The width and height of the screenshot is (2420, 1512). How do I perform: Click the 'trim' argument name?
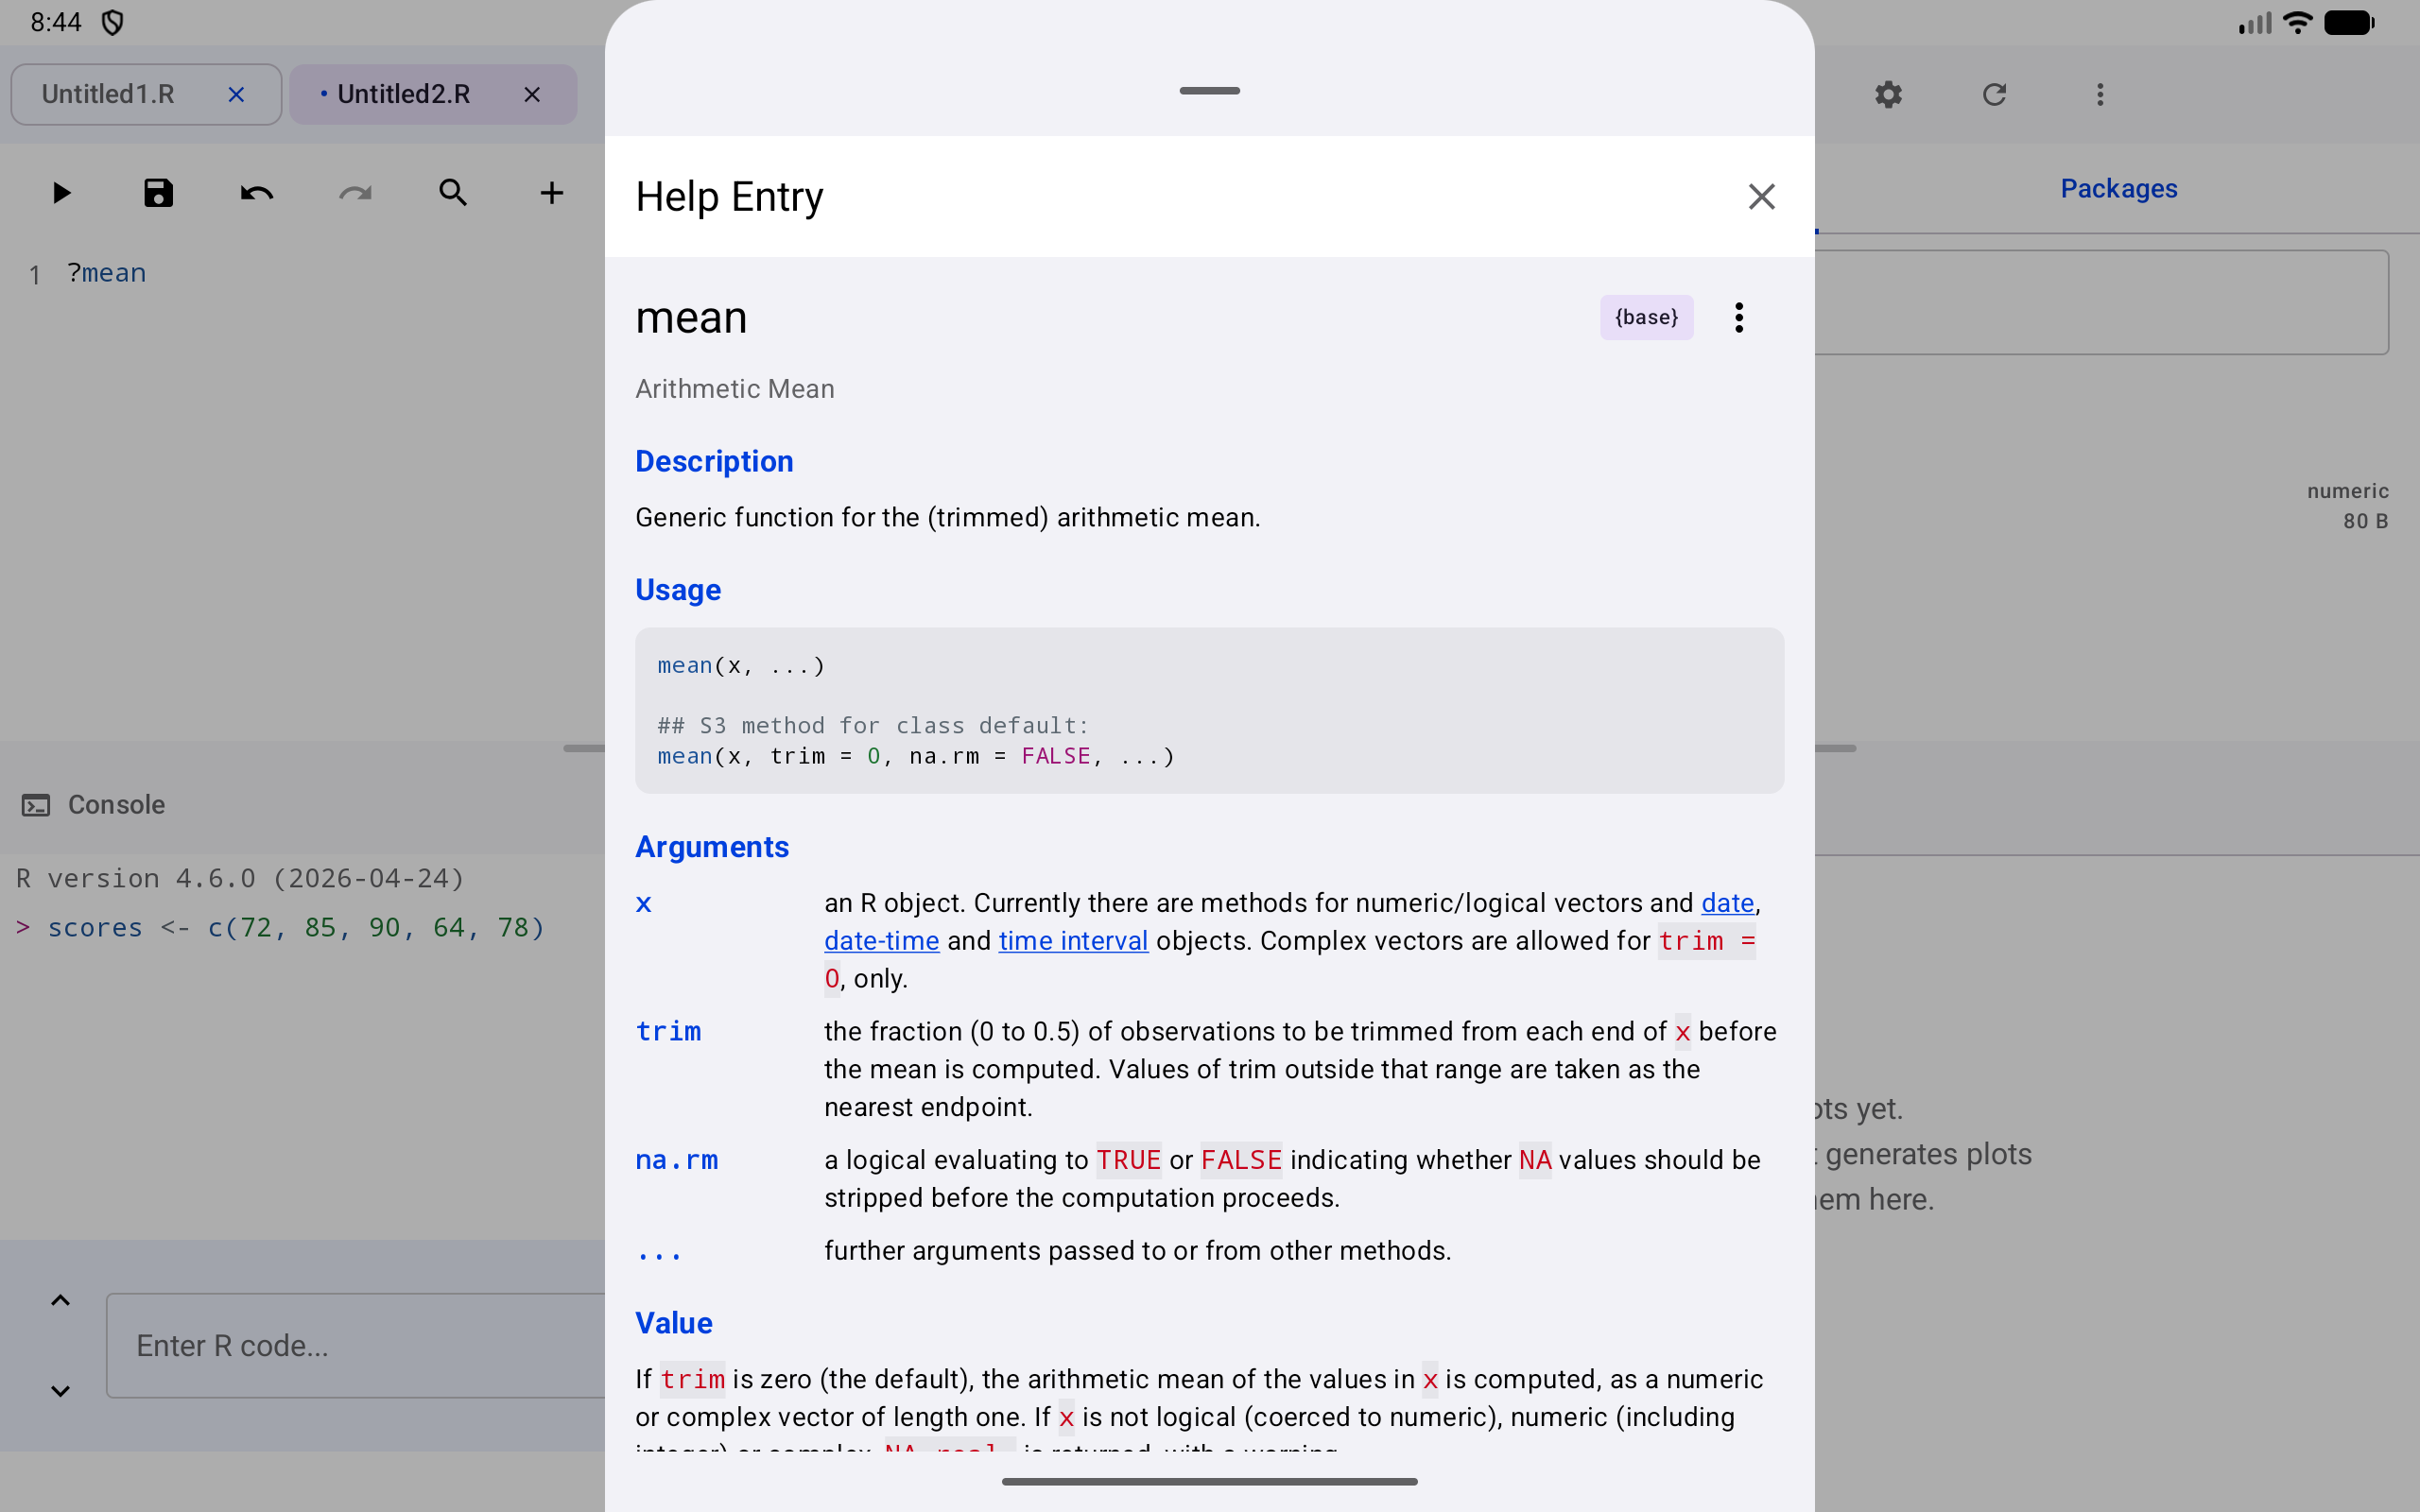(668, 1031)
